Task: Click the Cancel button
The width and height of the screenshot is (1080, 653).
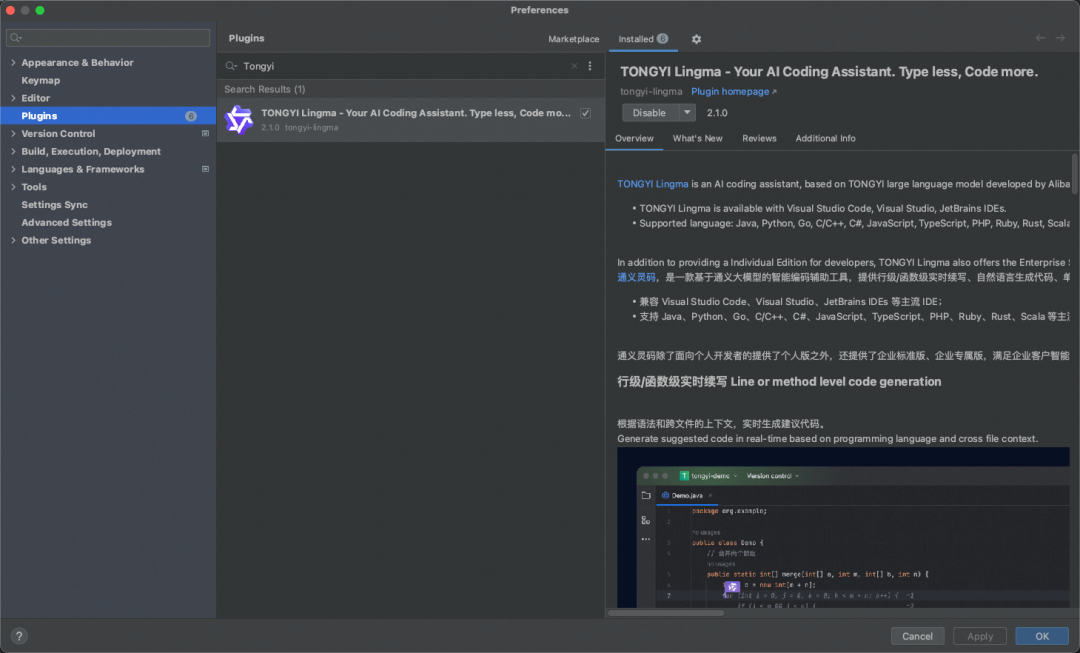Action: [917, 636]
